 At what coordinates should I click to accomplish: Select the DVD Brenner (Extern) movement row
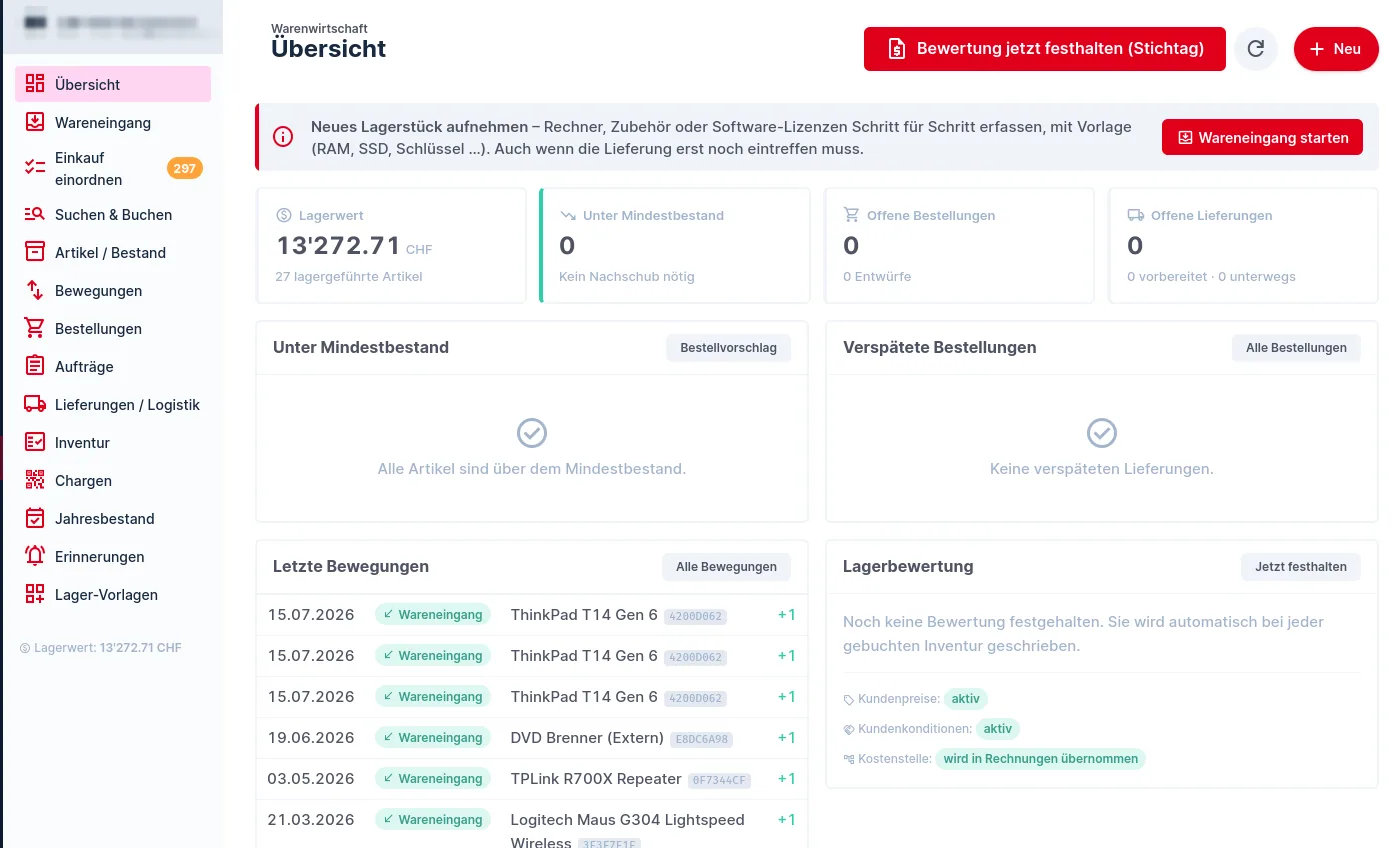click(x=532, y=738)
